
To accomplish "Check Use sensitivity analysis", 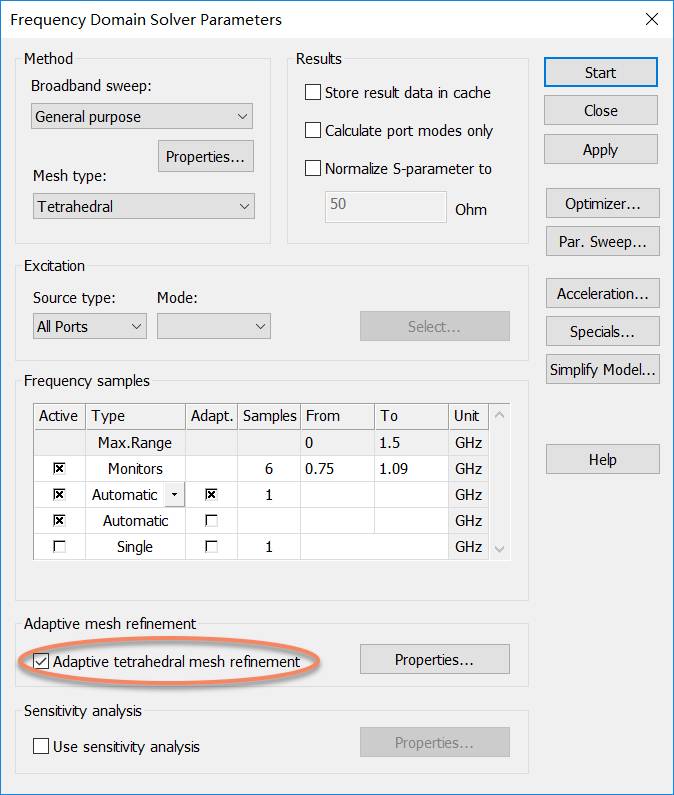I will (x=41, y=746).
